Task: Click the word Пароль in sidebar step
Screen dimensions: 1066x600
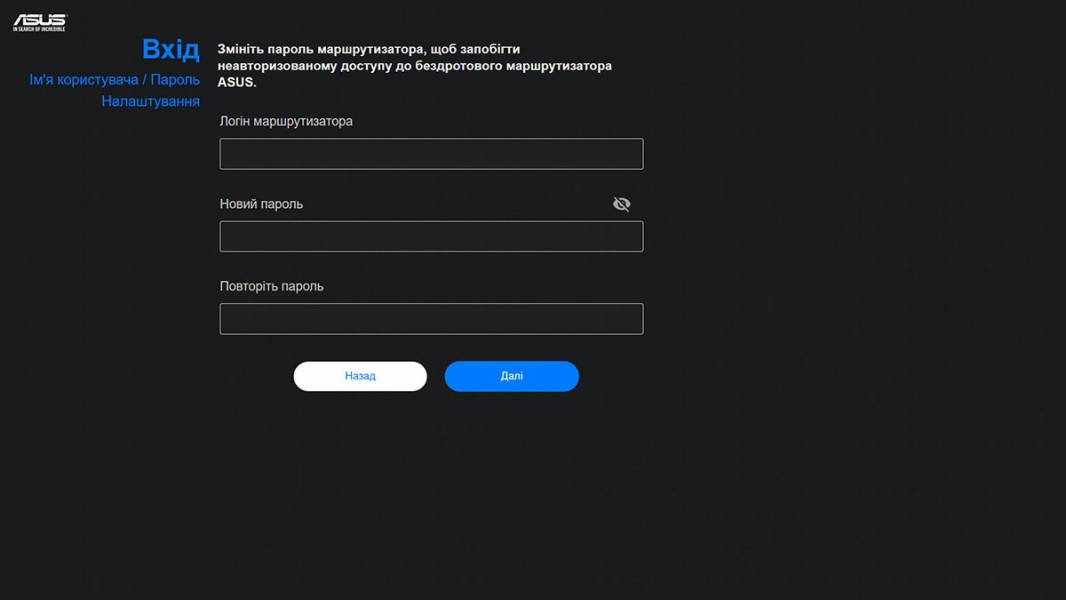Action: (175, 80)
